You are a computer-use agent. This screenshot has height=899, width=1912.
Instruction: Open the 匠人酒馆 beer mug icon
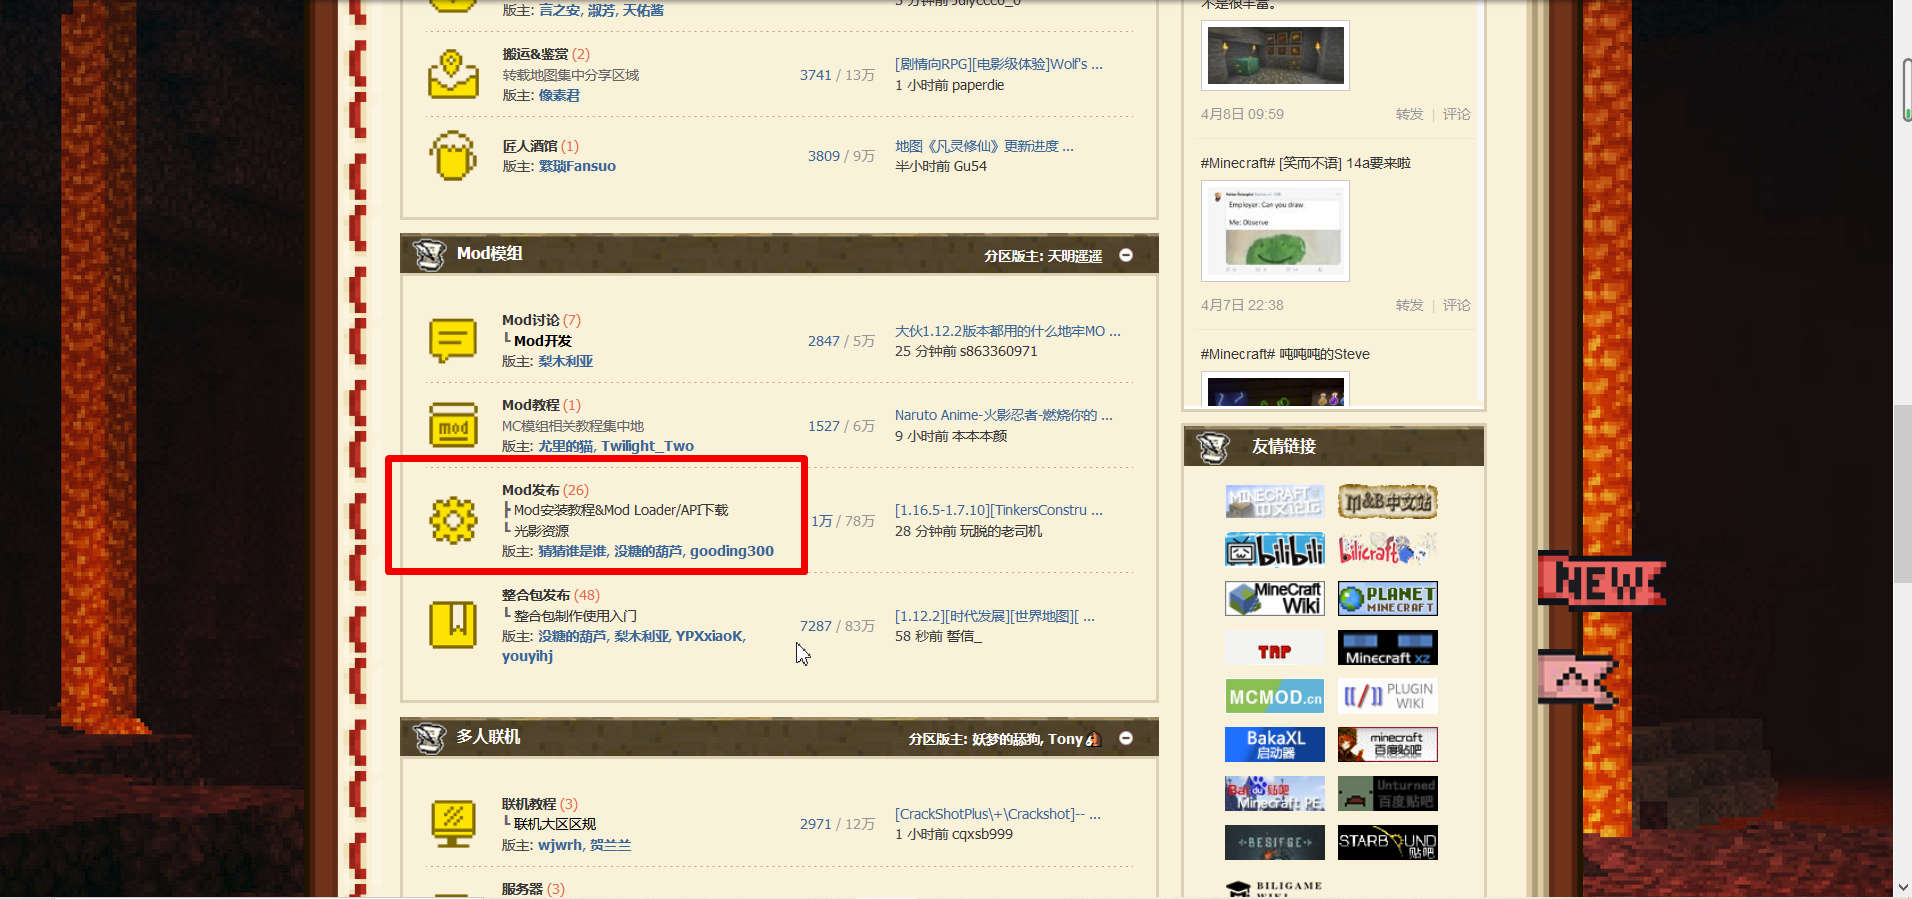tap(453, 156)
